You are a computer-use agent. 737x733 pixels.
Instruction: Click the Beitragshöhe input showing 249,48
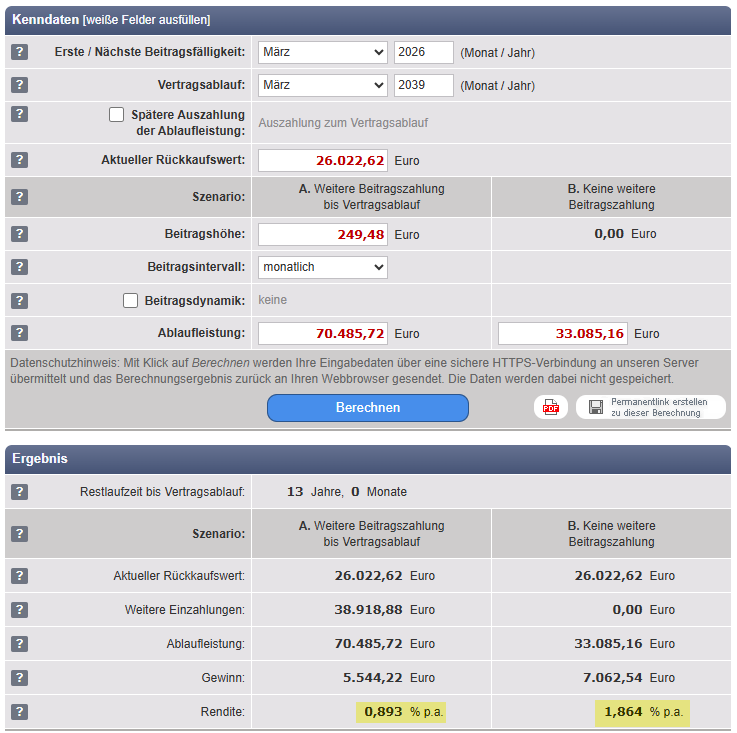322,234
